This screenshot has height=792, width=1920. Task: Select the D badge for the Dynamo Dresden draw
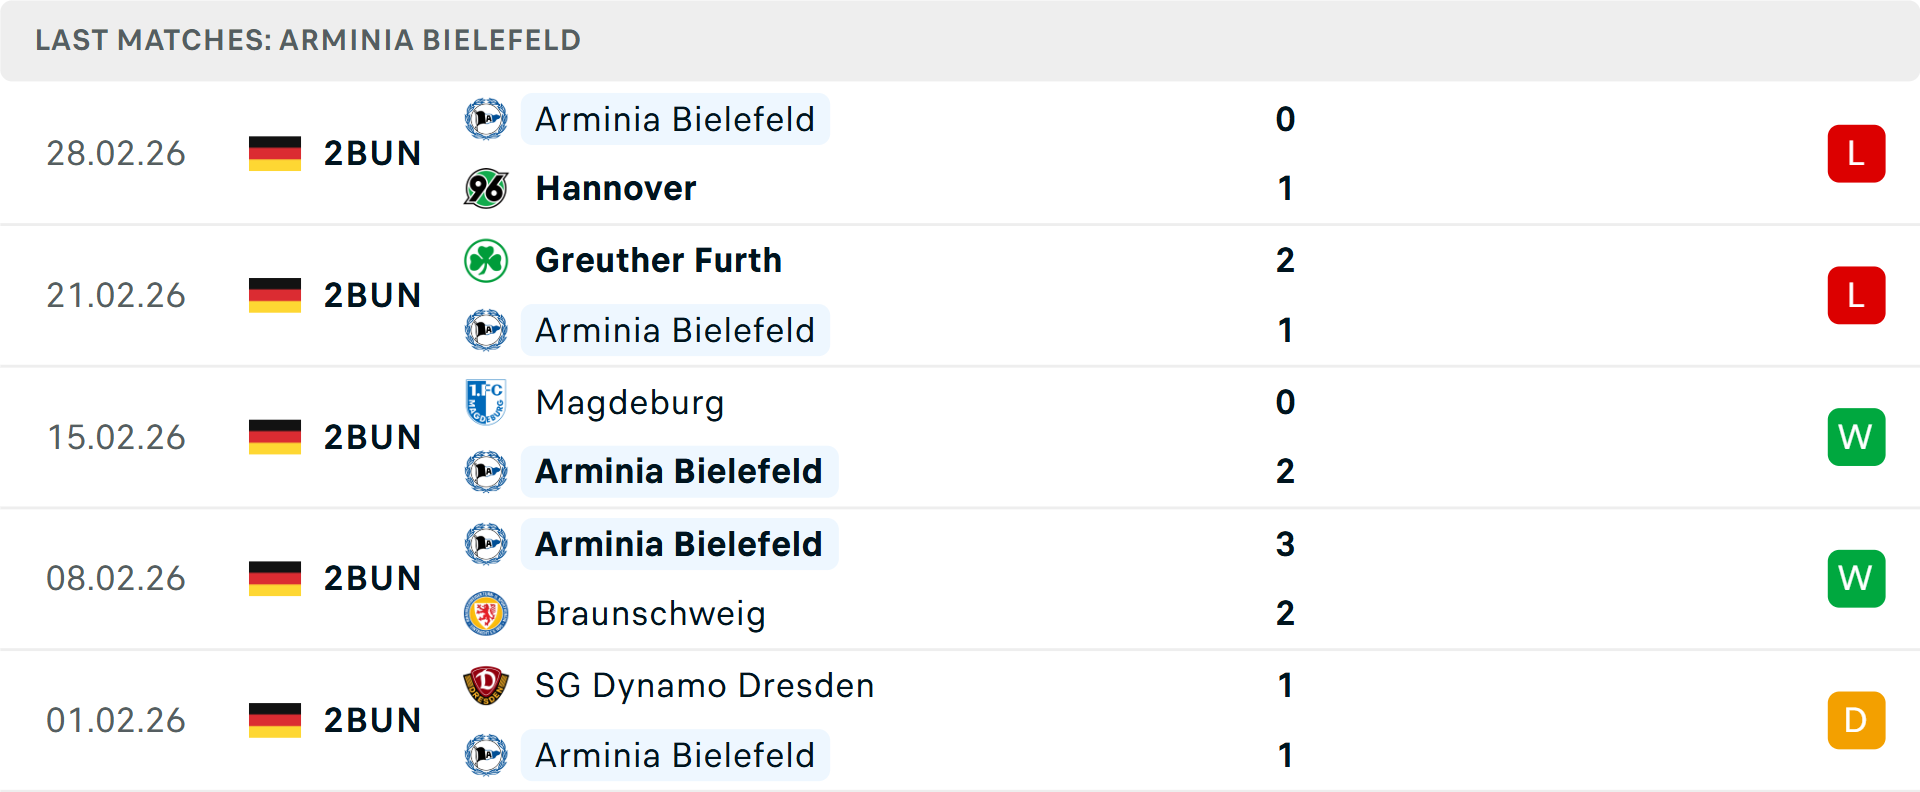1856,719
